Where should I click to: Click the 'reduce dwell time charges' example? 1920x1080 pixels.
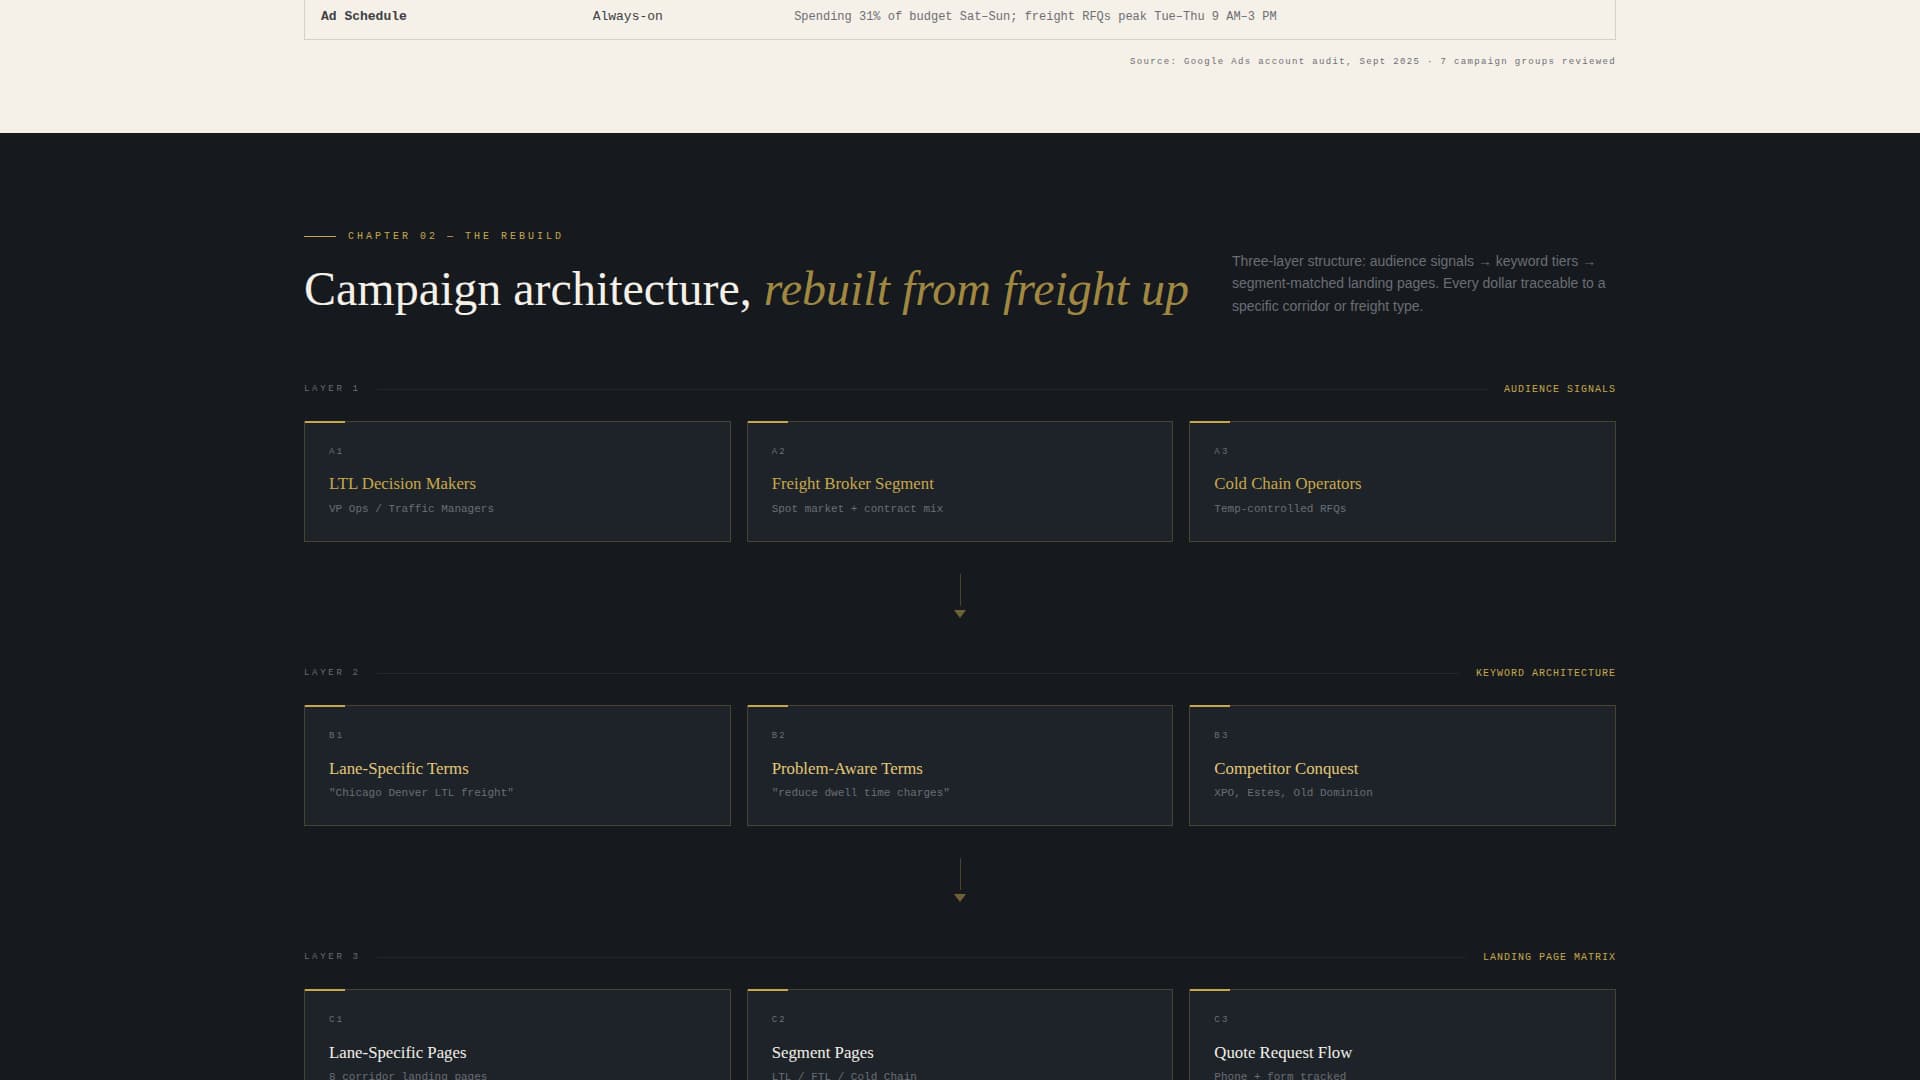coord(860,793)
